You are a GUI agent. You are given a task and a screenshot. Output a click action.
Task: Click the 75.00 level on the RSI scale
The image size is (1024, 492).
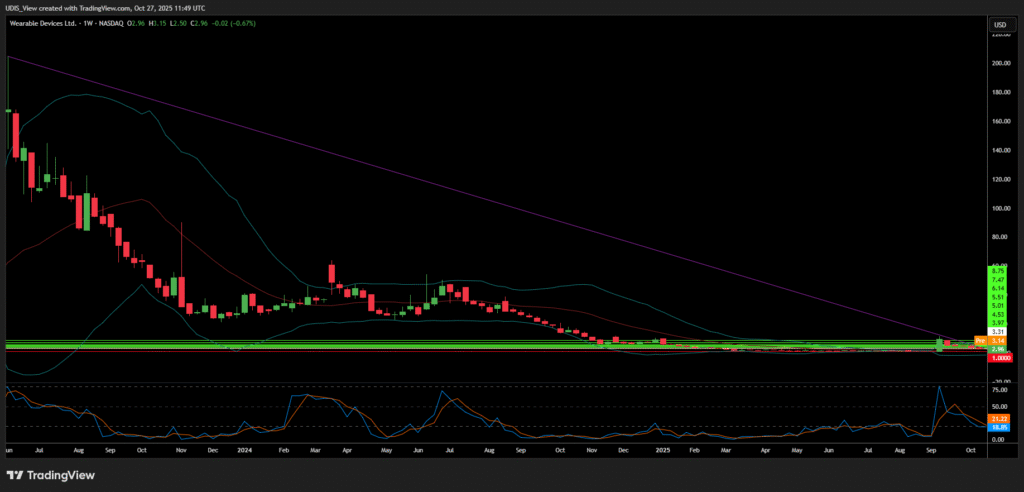coord(997,389)
